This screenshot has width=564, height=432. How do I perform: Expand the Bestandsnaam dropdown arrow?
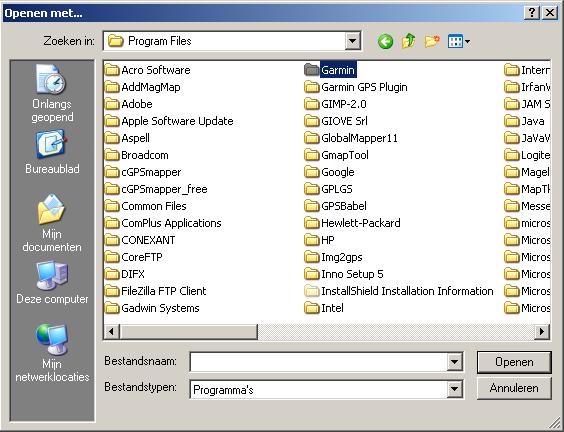pyautogui.click(x=455, y=362)
